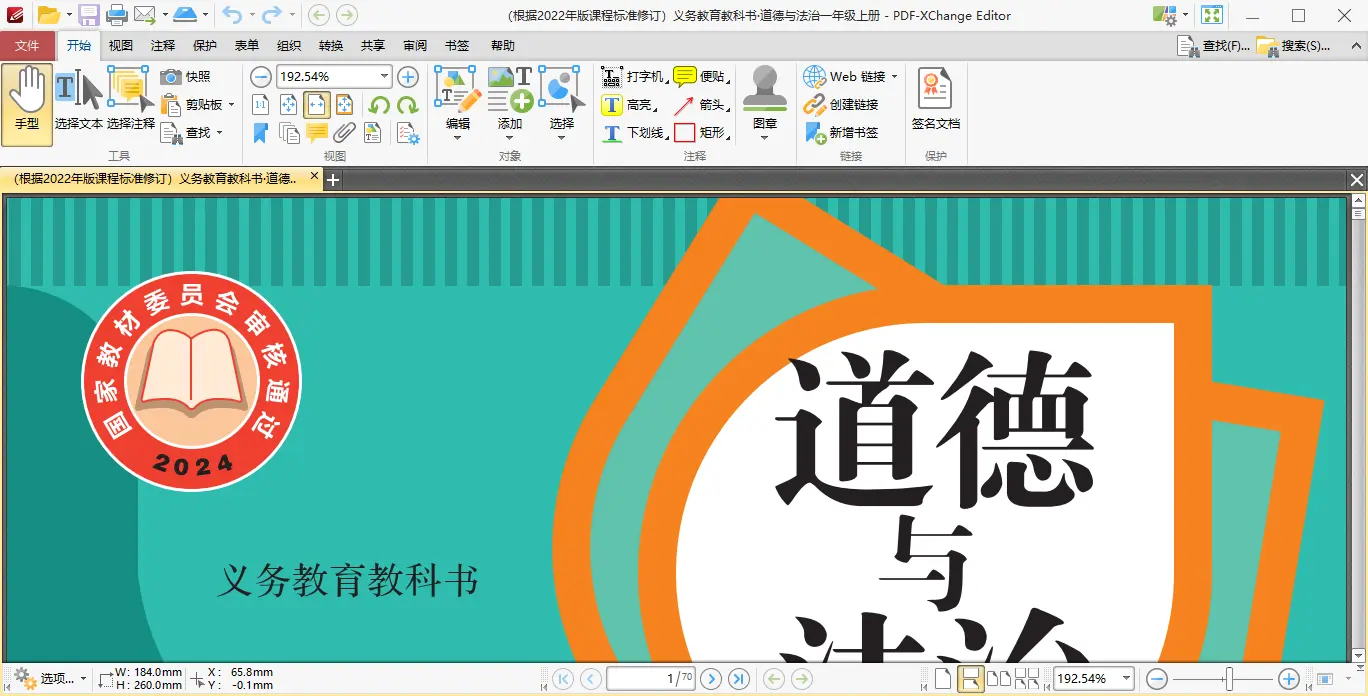The image size is (1368, 696).
Task: Open the Properties pane gear-list icon
Action: [x=407, y=133]
